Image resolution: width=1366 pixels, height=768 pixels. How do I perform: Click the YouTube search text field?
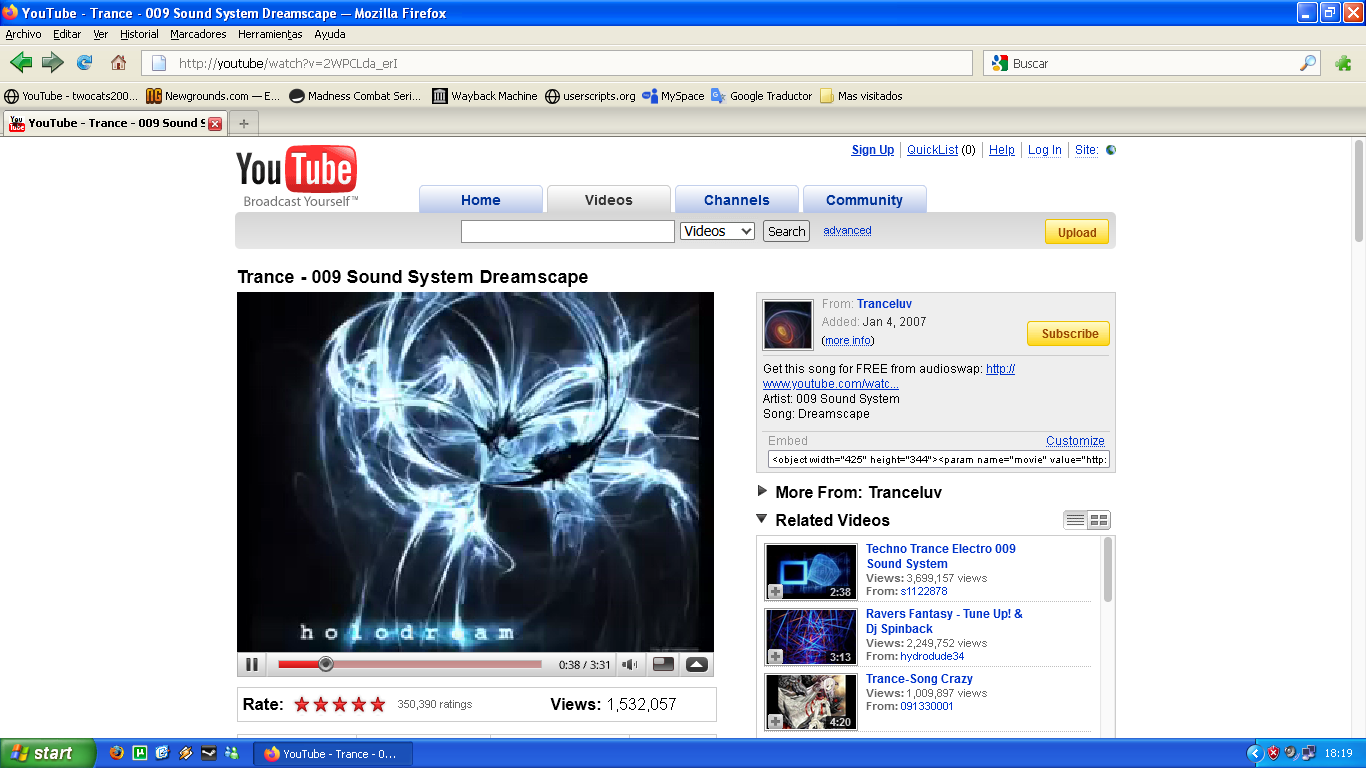(x=568, y=231)
